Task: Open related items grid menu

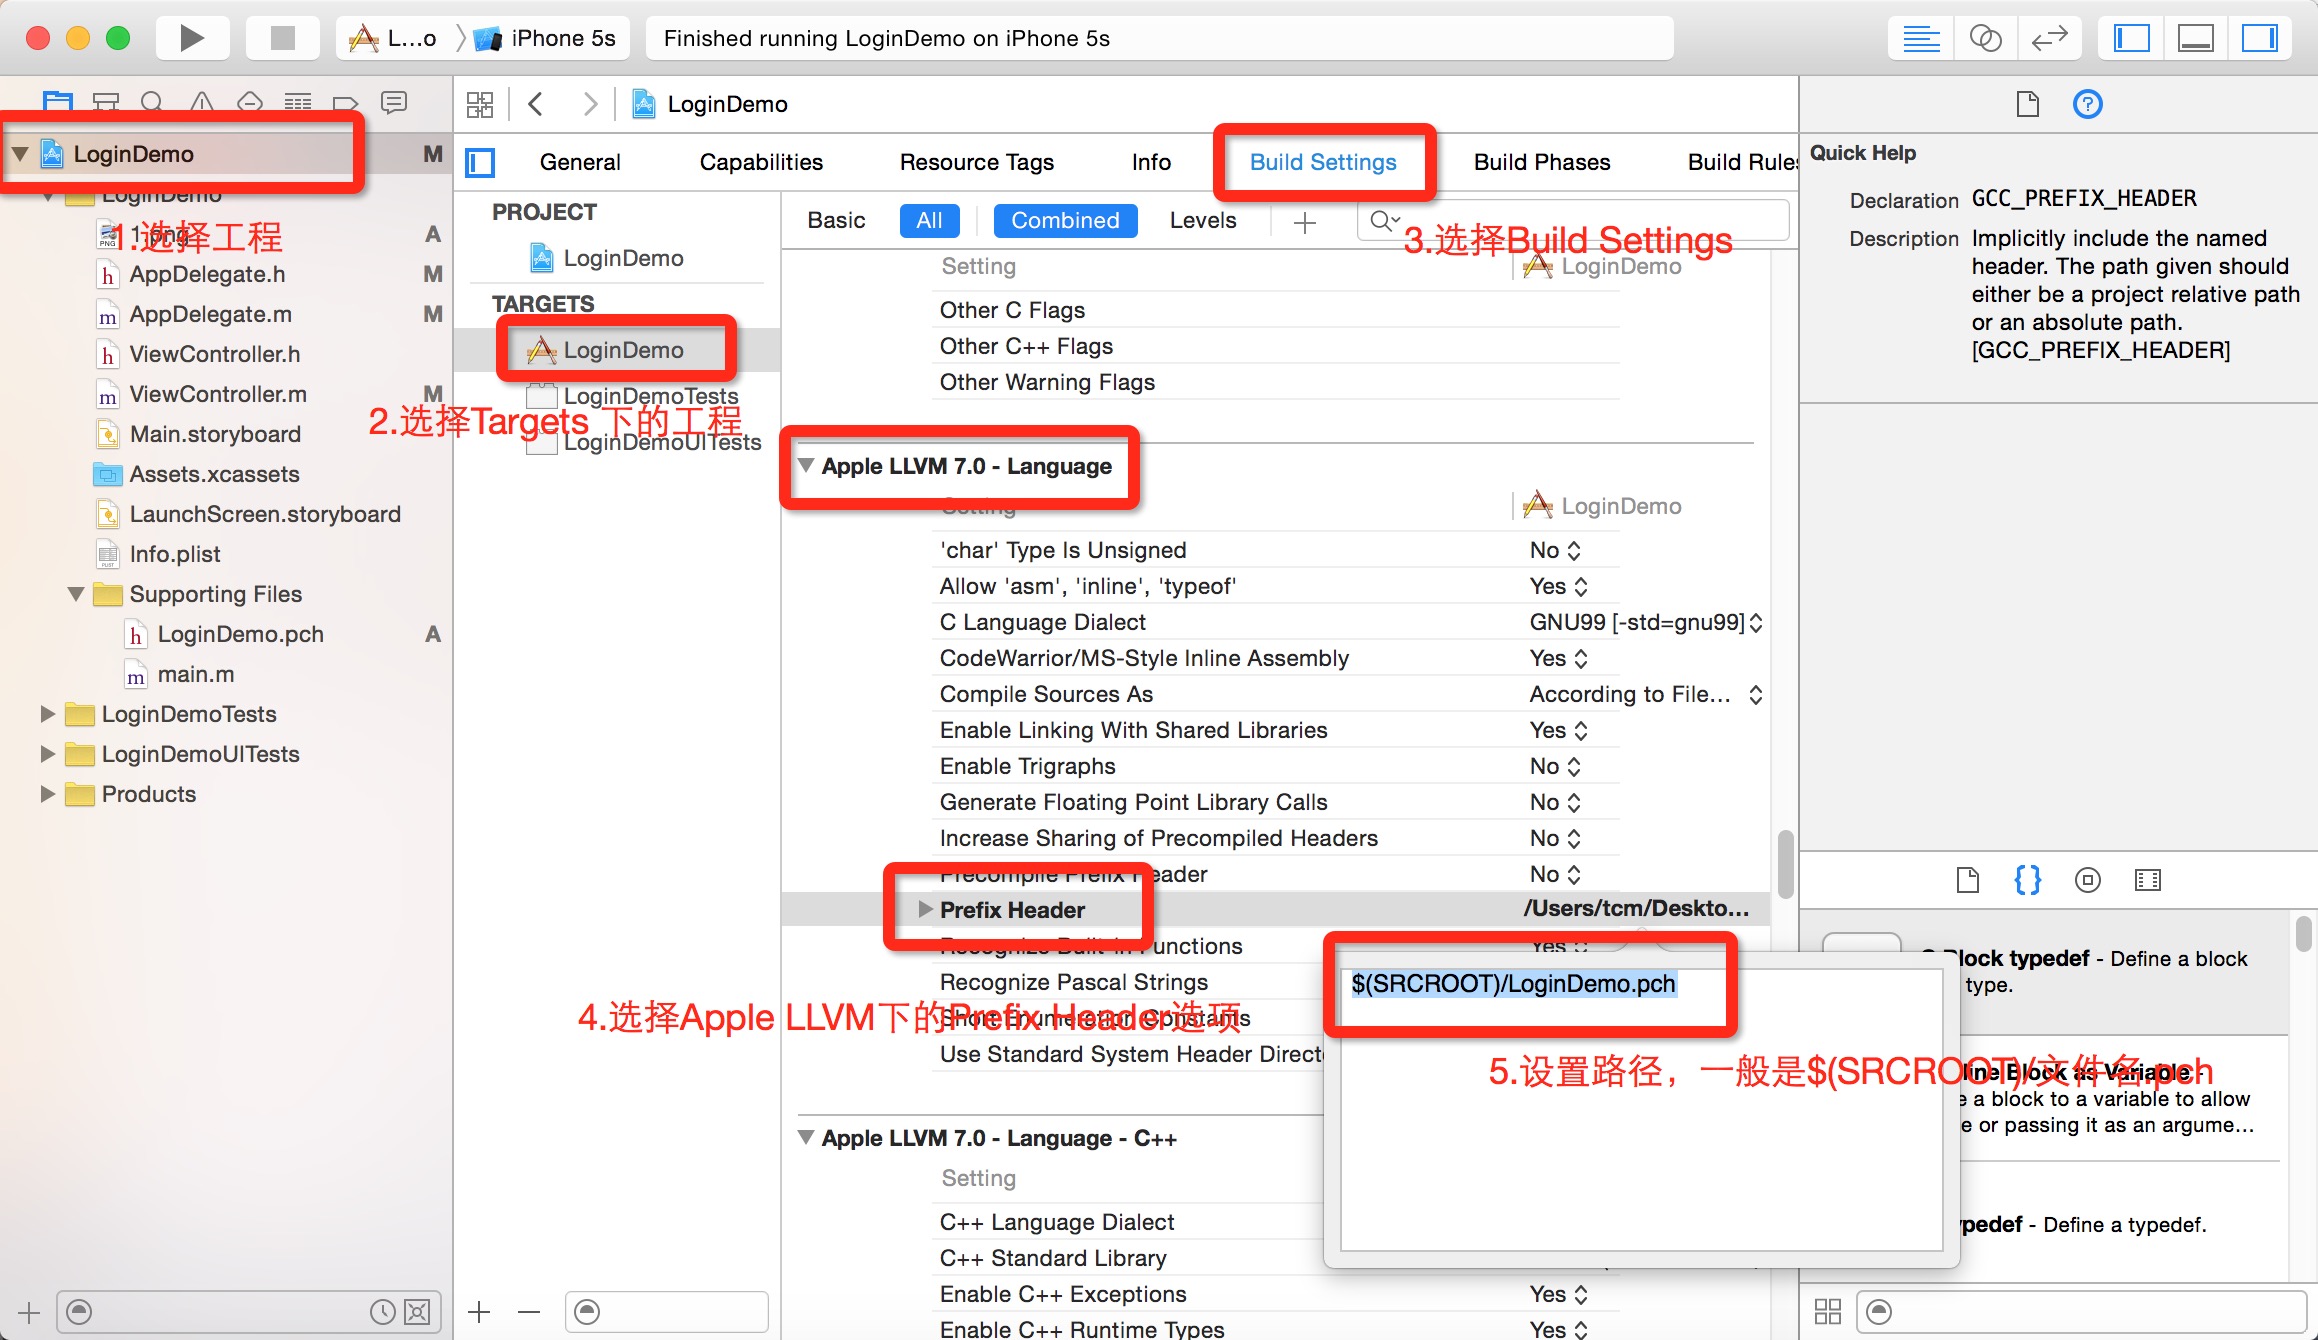Action: tap(480, 104)
